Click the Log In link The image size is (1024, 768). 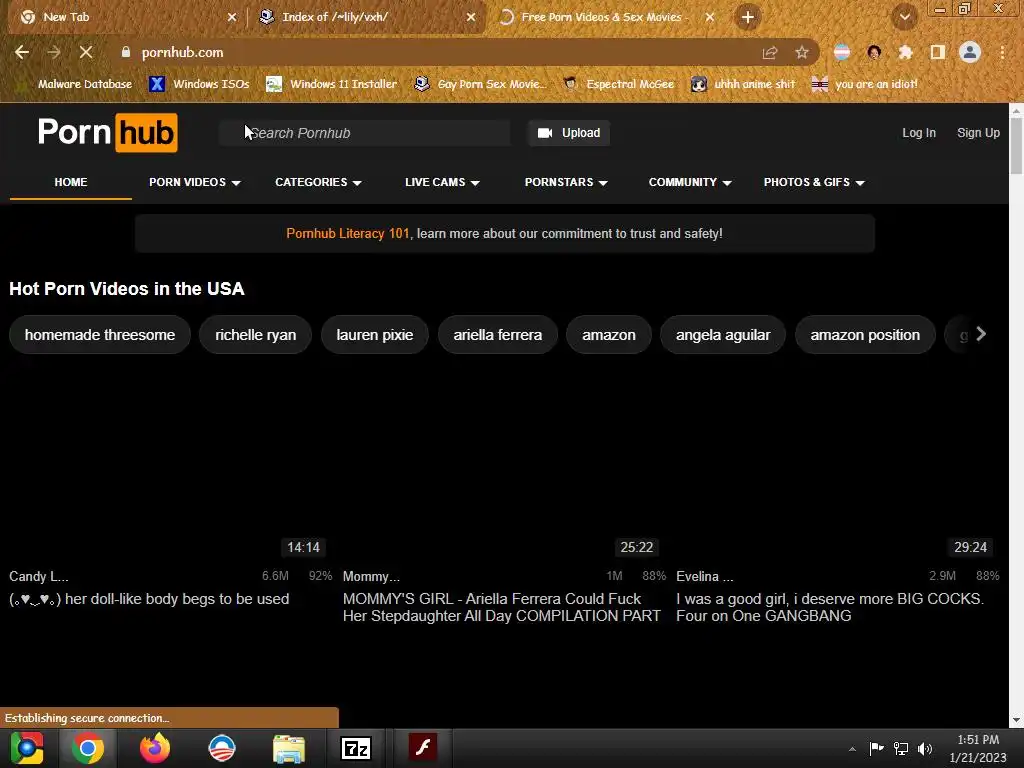pyautogui.click(x=919, y=133)
